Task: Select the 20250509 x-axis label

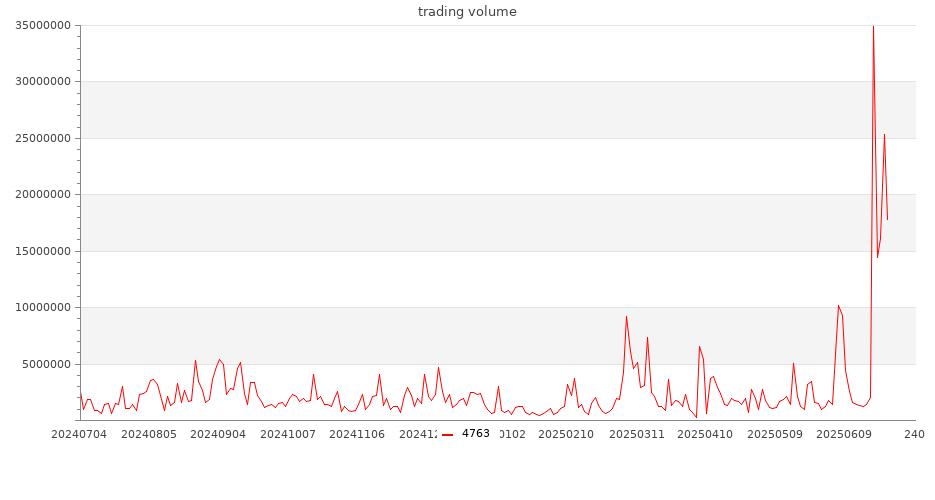Action: tap(775, 434)
